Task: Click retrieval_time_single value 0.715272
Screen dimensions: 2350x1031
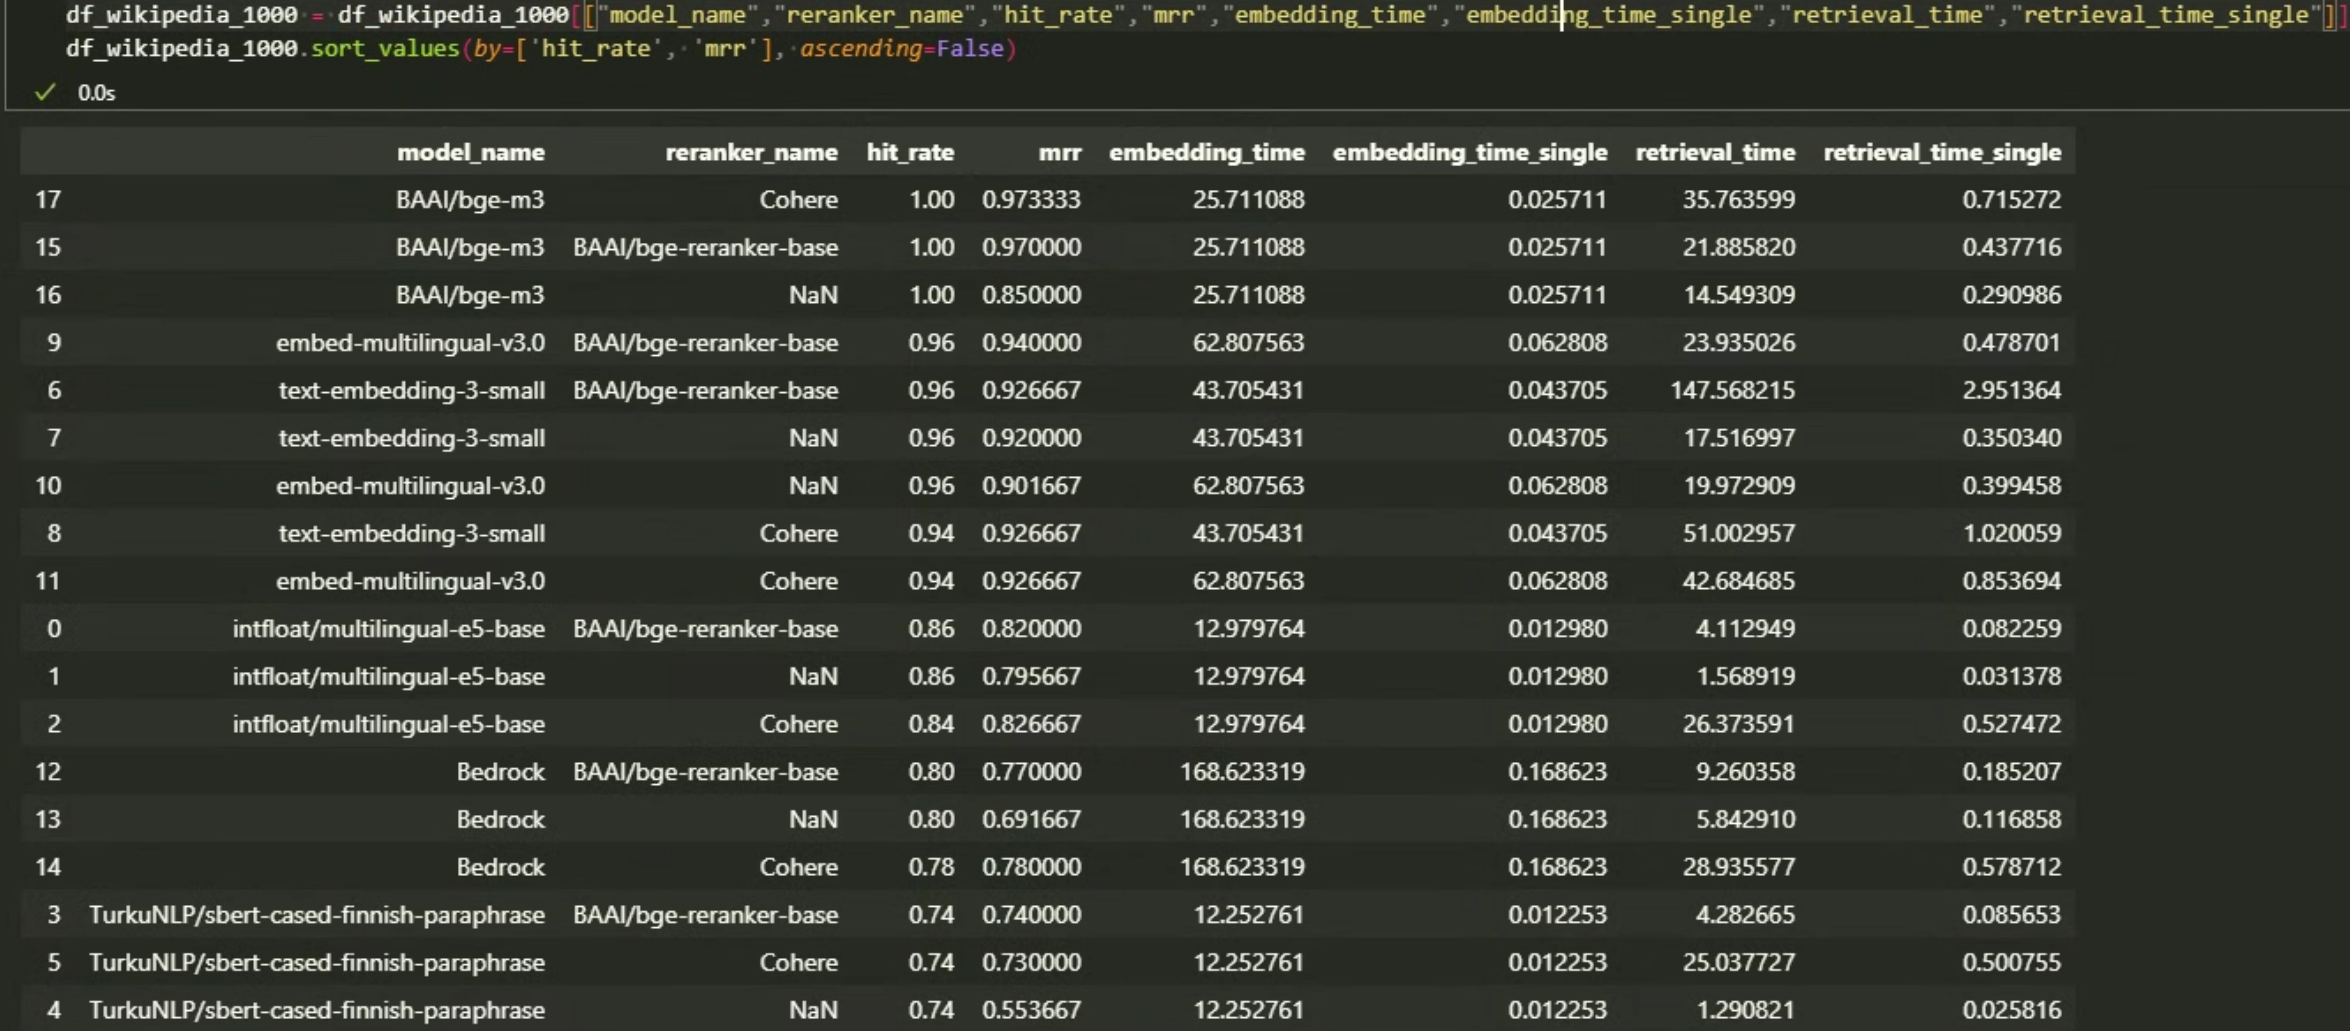Action: coord(2012,200)
